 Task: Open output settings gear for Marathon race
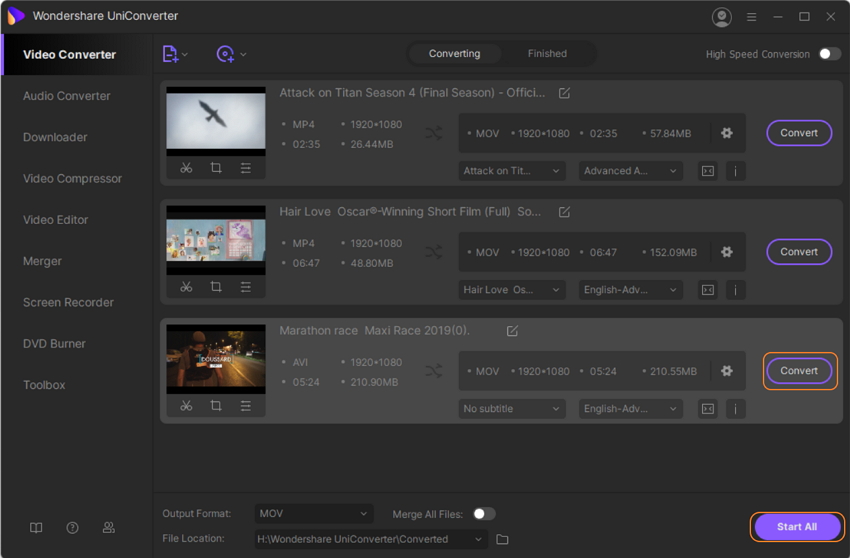[x=726, y=371]
